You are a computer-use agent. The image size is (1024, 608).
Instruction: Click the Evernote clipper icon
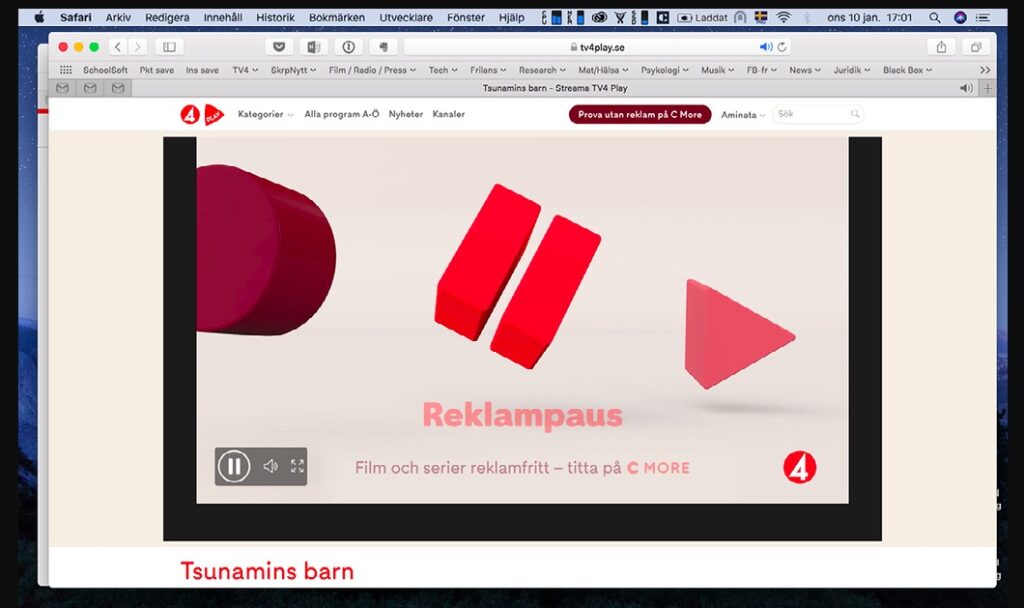pos(383,47)
